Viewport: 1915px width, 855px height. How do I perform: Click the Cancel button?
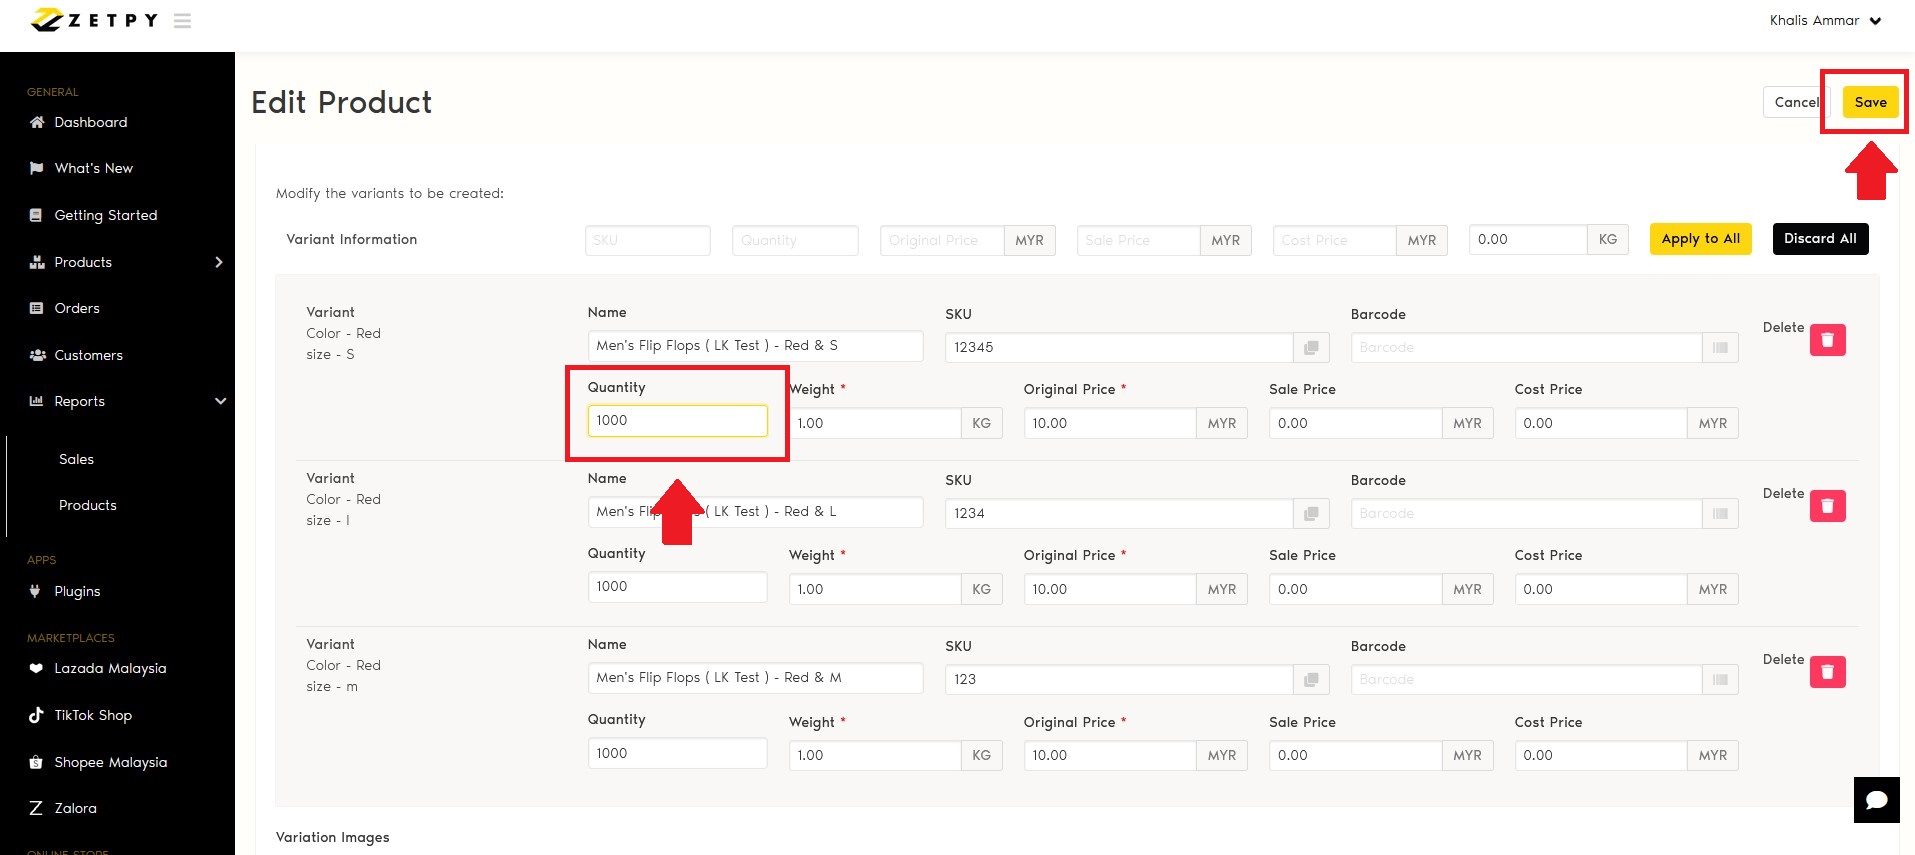click(1796, 102)
